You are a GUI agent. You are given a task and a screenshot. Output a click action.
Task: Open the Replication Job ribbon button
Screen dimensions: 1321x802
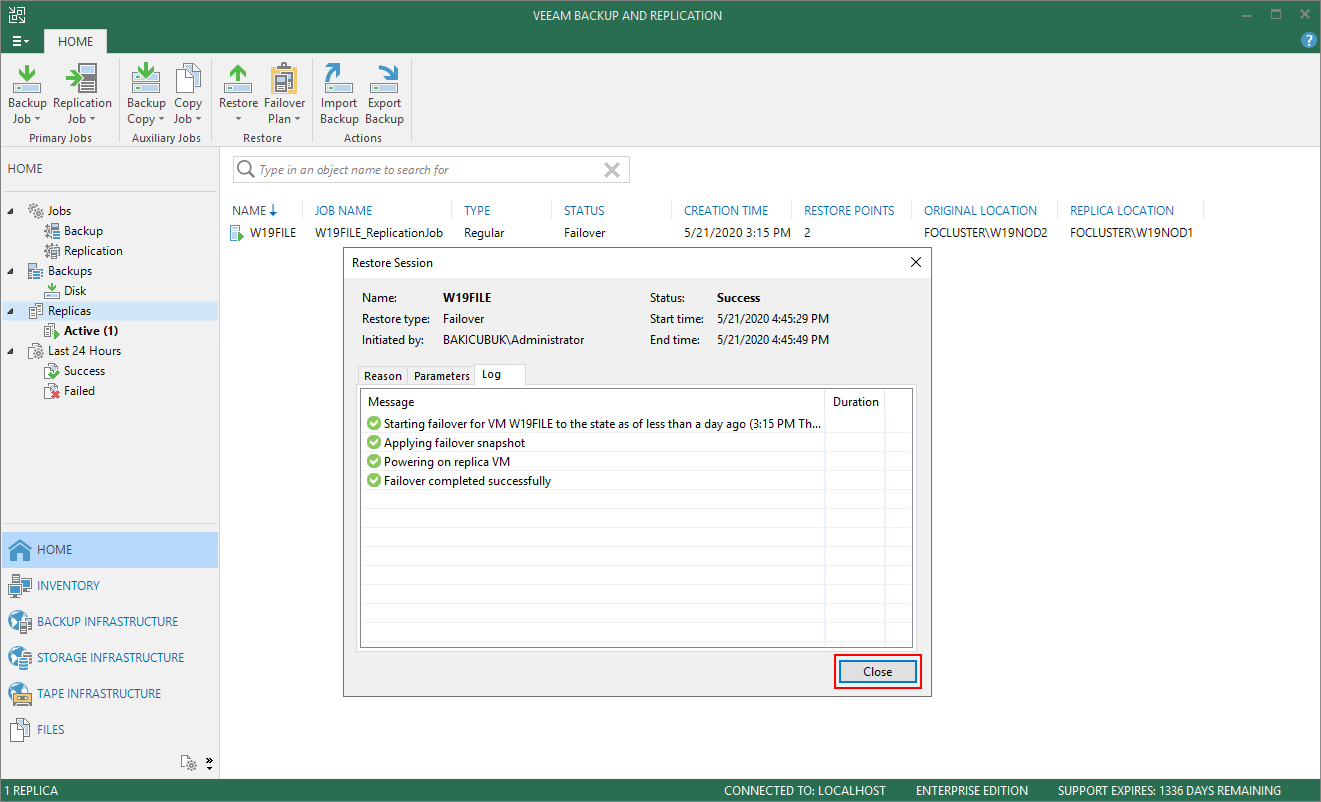tap(82, 94)
